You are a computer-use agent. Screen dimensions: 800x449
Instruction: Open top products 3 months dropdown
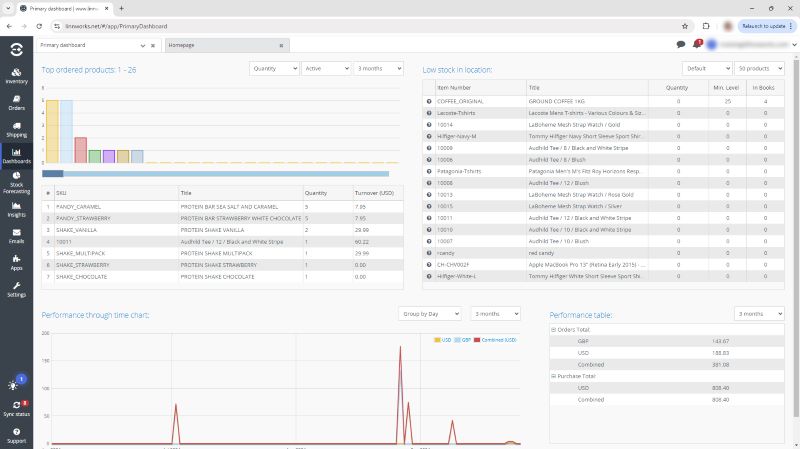coord(379,68)
